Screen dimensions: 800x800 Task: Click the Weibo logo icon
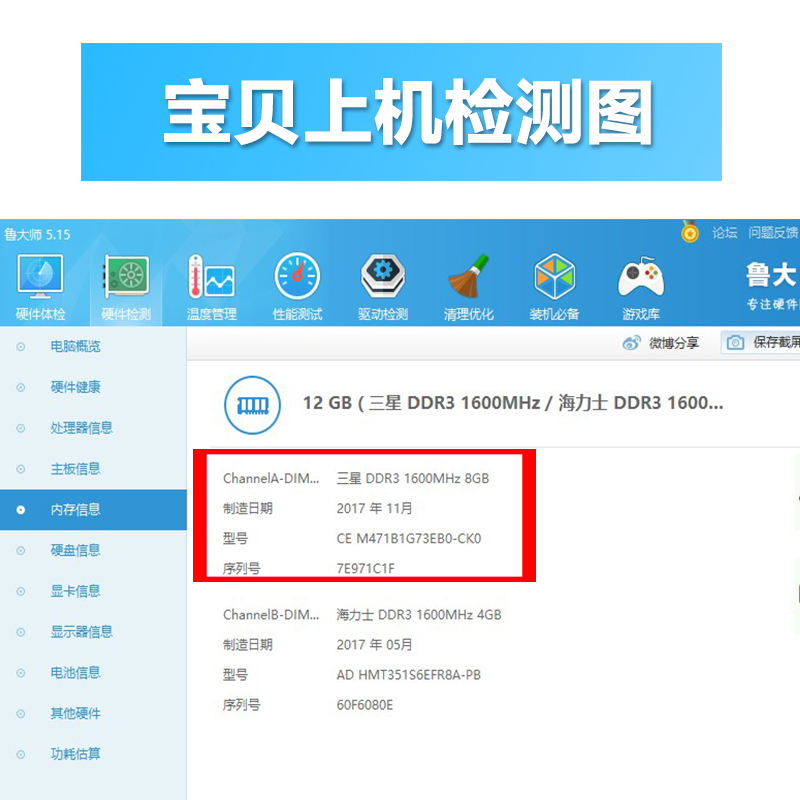(631, 343)
